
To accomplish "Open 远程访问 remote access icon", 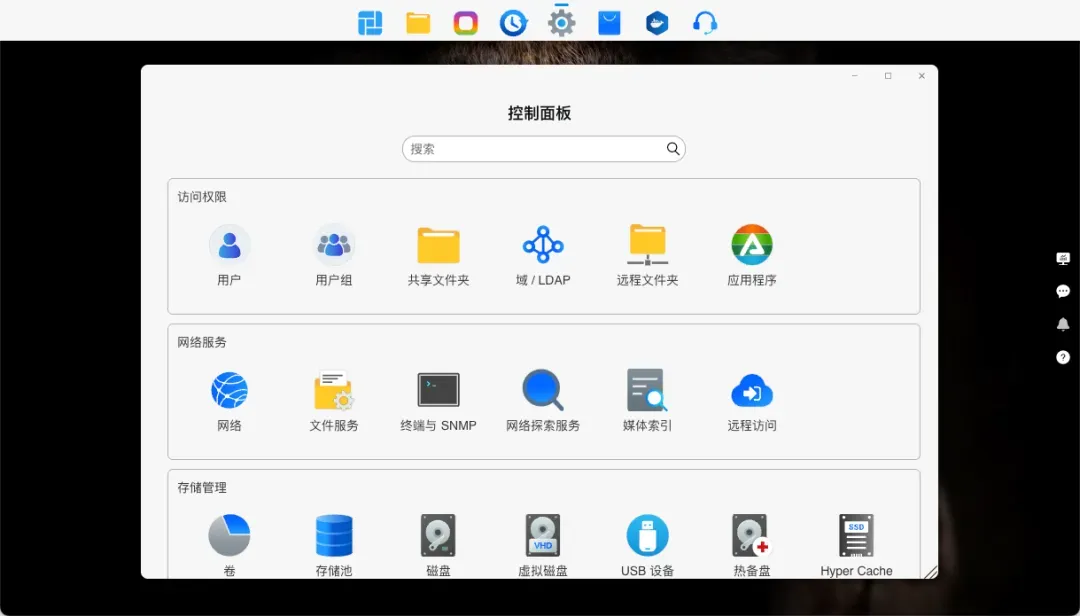I will pyautogui.click(x=752, y=390).
